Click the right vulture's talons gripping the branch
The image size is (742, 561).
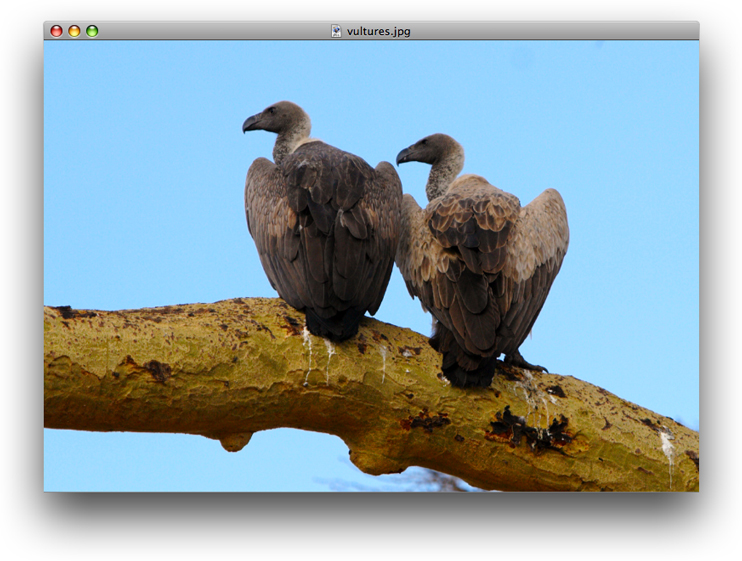point(523,362)
